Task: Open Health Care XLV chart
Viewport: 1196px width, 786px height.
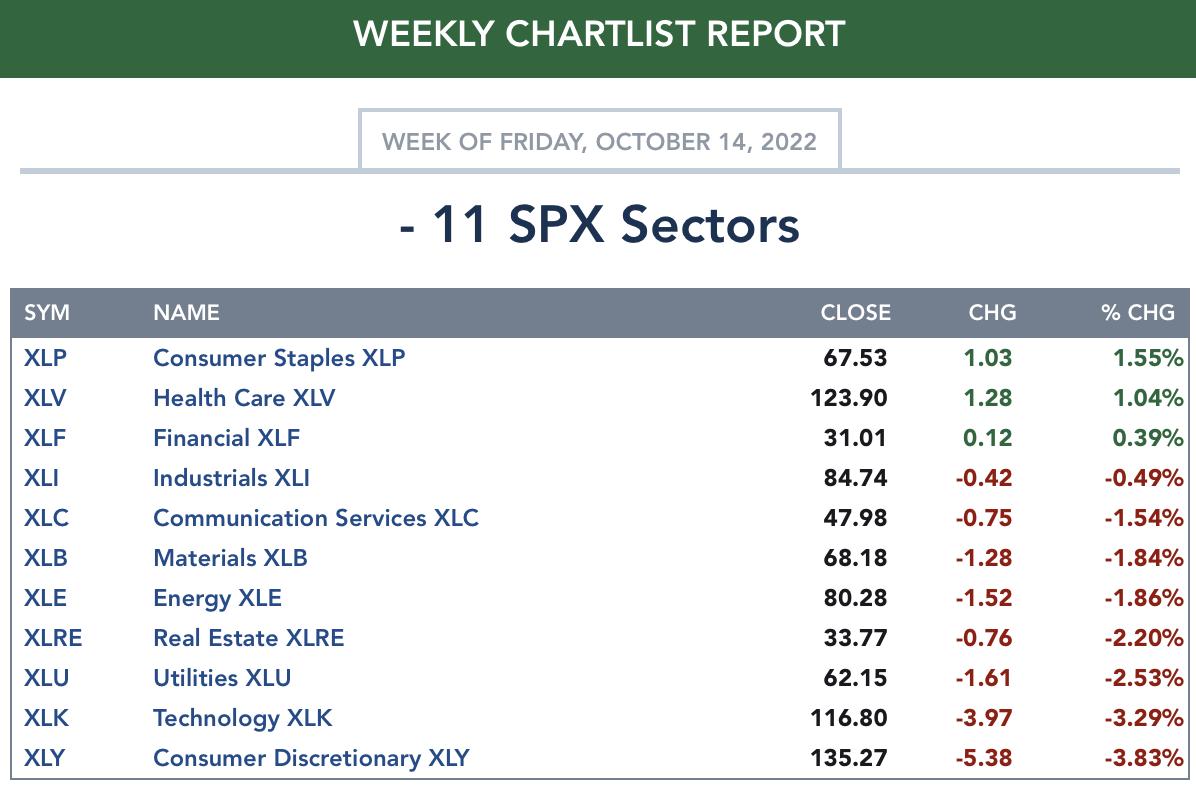Action: tap(244, 398)
